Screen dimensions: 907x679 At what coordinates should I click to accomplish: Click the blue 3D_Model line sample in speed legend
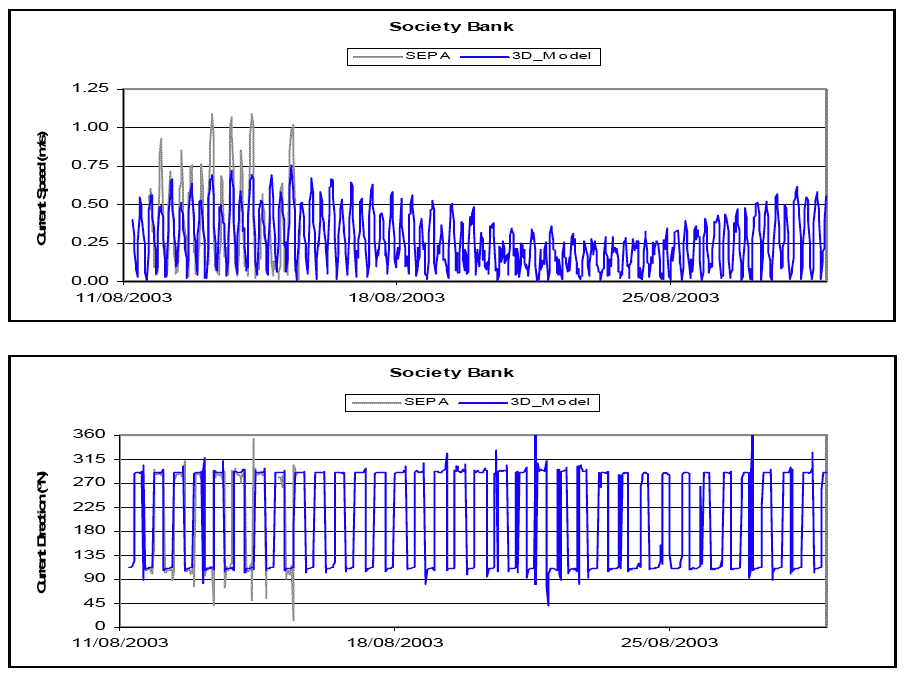[x=502, y=57]
